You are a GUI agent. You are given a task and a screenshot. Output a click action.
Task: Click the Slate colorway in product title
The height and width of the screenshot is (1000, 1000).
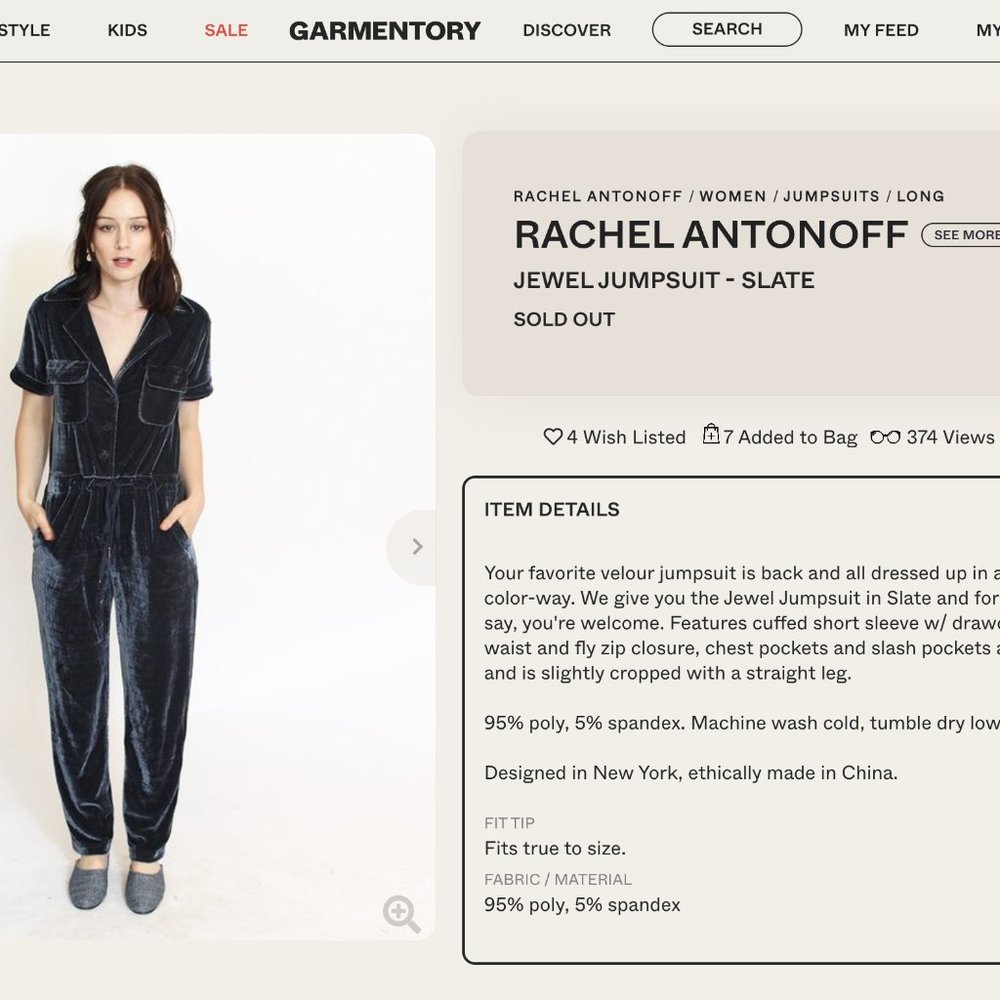780,280
